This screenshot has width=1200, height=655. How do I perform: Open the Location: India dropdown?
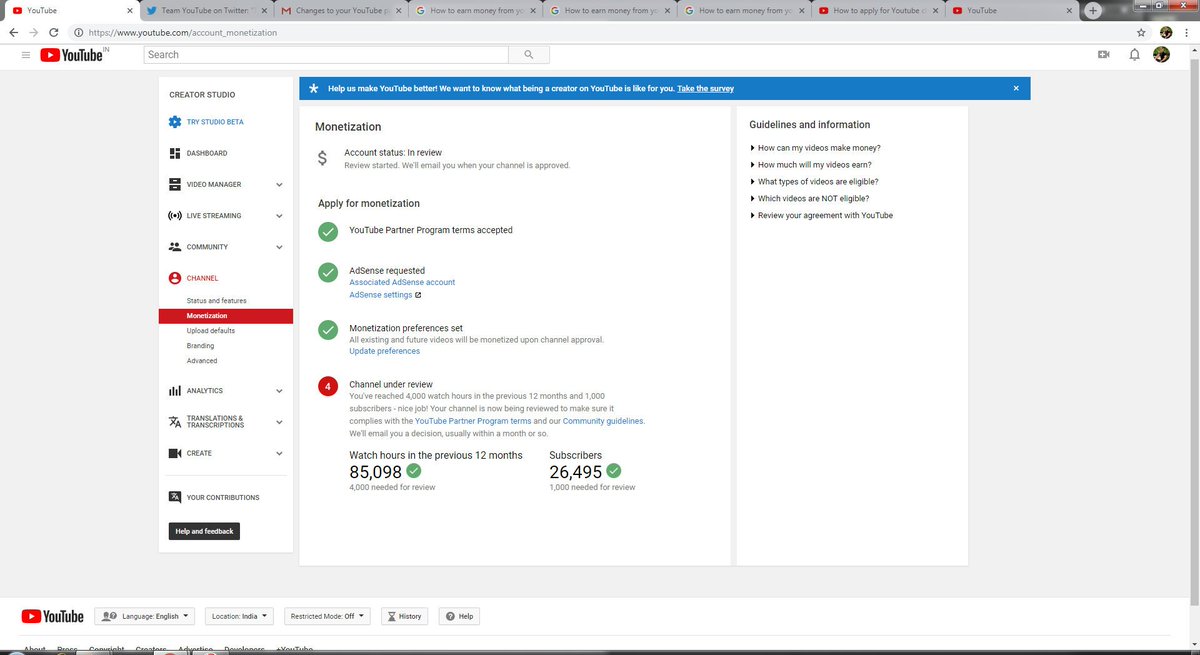point(239,616)
